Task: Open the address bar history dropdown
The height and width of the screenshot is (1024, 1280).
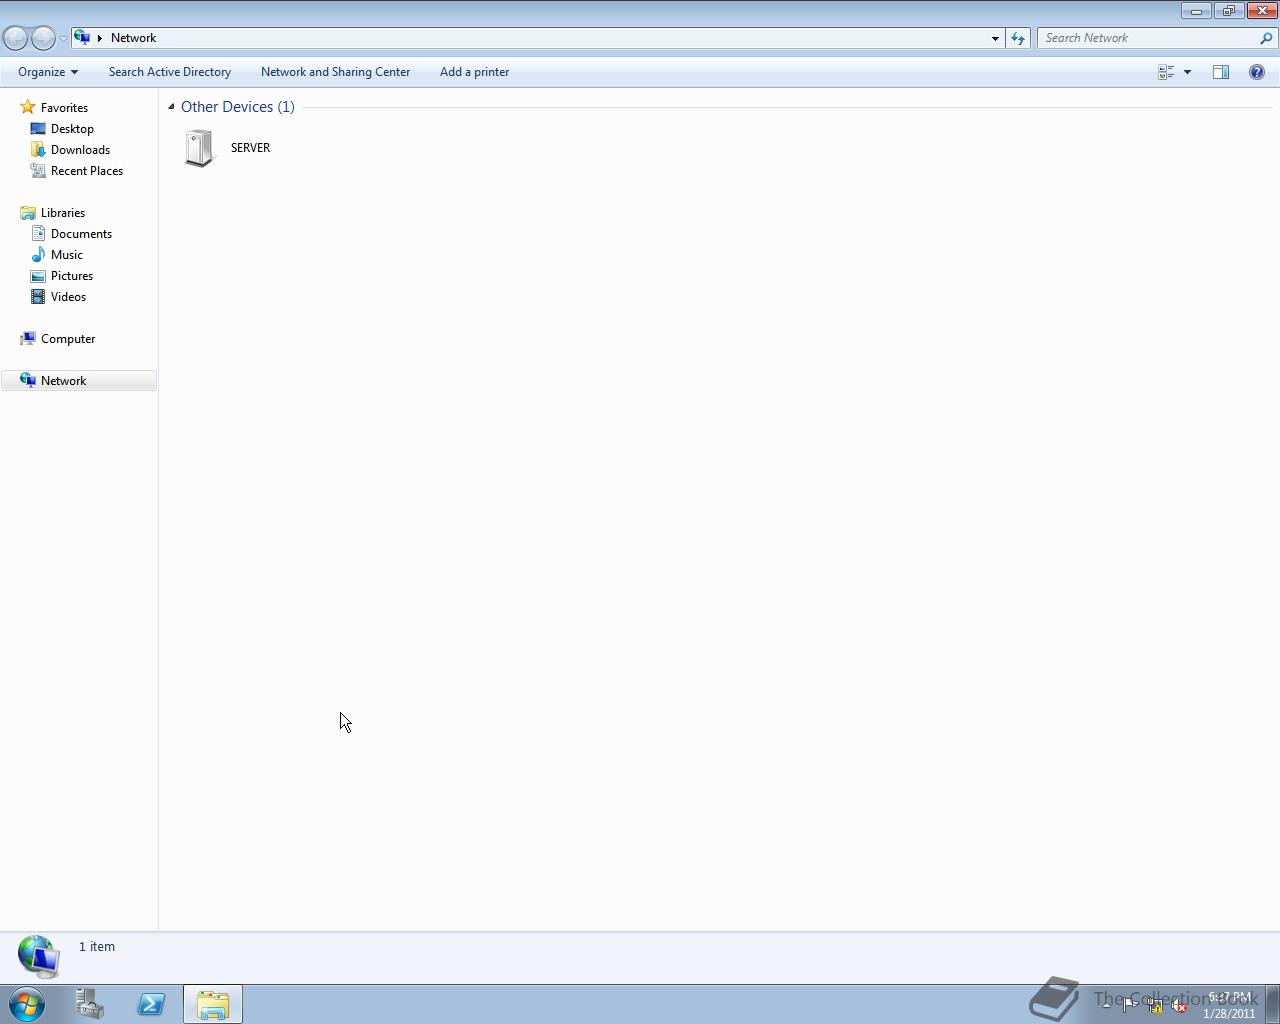Action: coord(995,38)
